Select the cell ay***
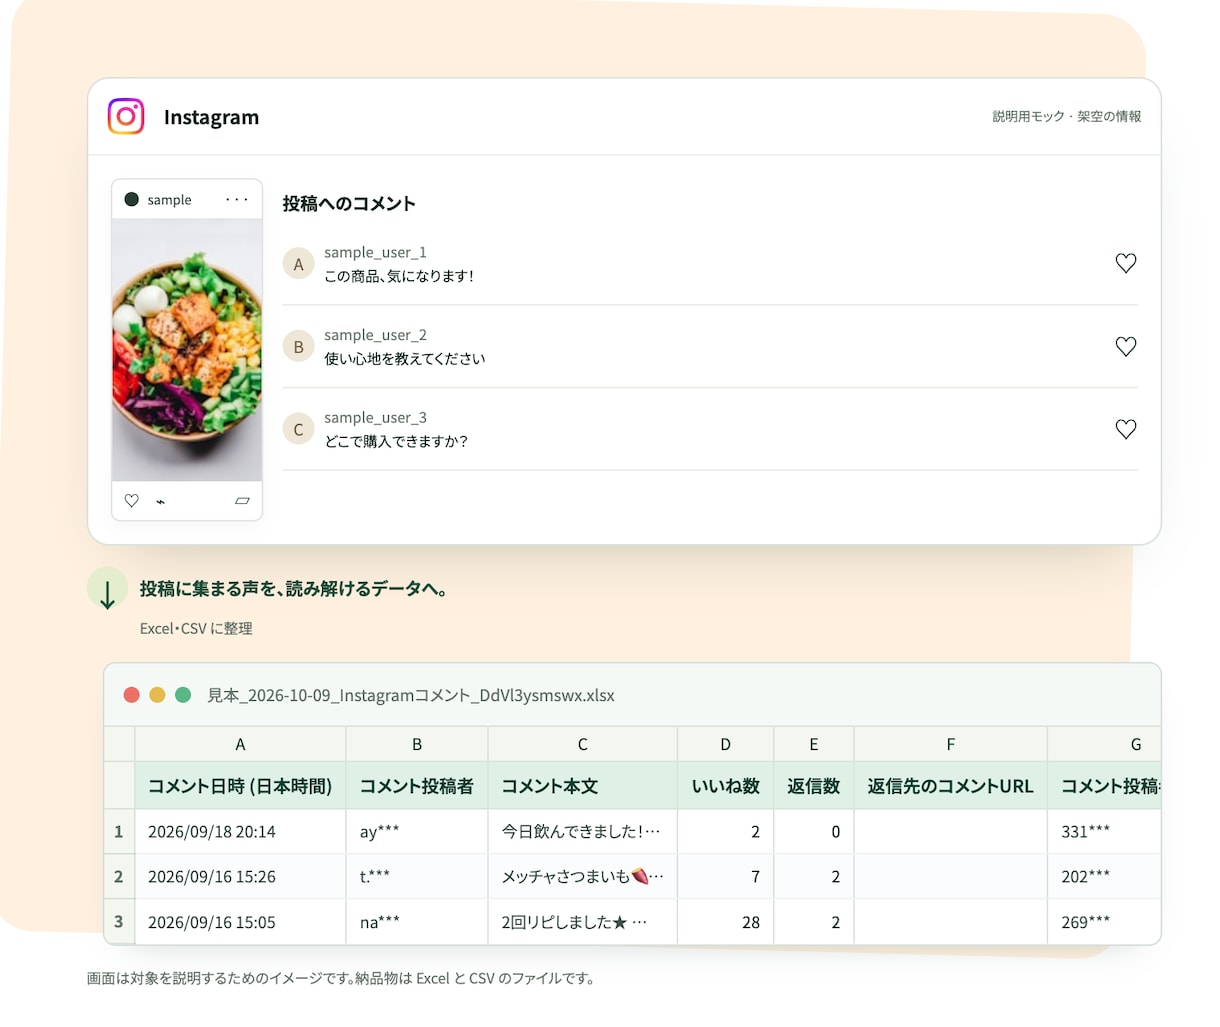Viewport: 1220px width, 1027px height. (x=417, y=831)
